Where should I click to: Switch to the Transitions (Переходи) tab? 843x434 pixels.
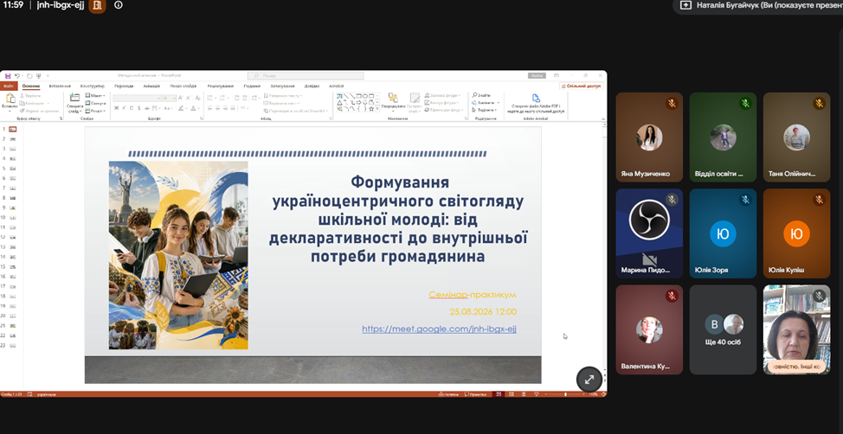point(124,86)
